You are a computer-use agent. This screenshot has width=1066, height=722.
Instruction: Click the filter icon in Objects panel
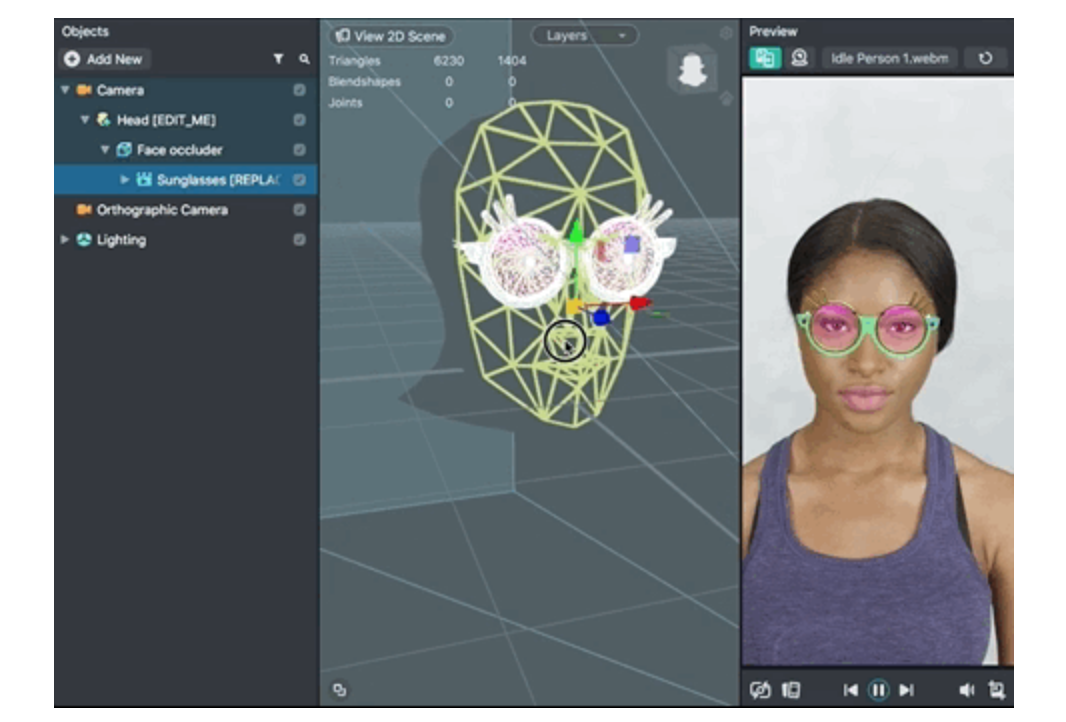pyautogui.click(x=279, y=60)
